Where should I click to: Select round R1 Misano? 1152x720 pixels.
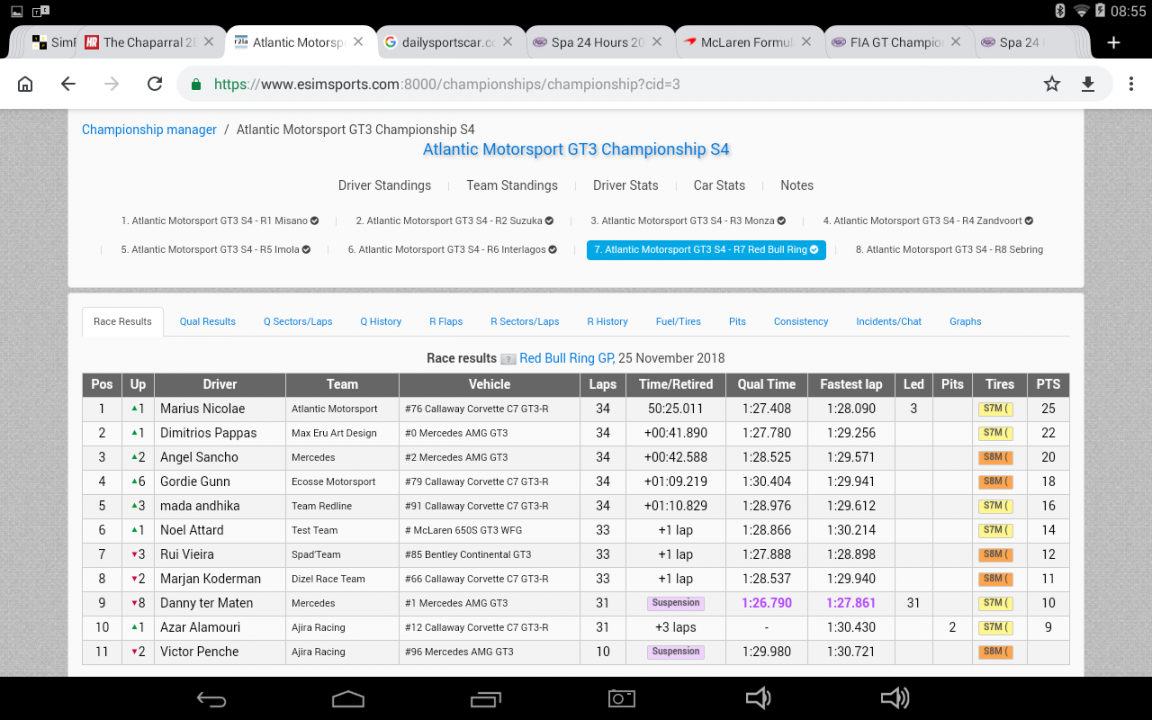click(220, 220)
